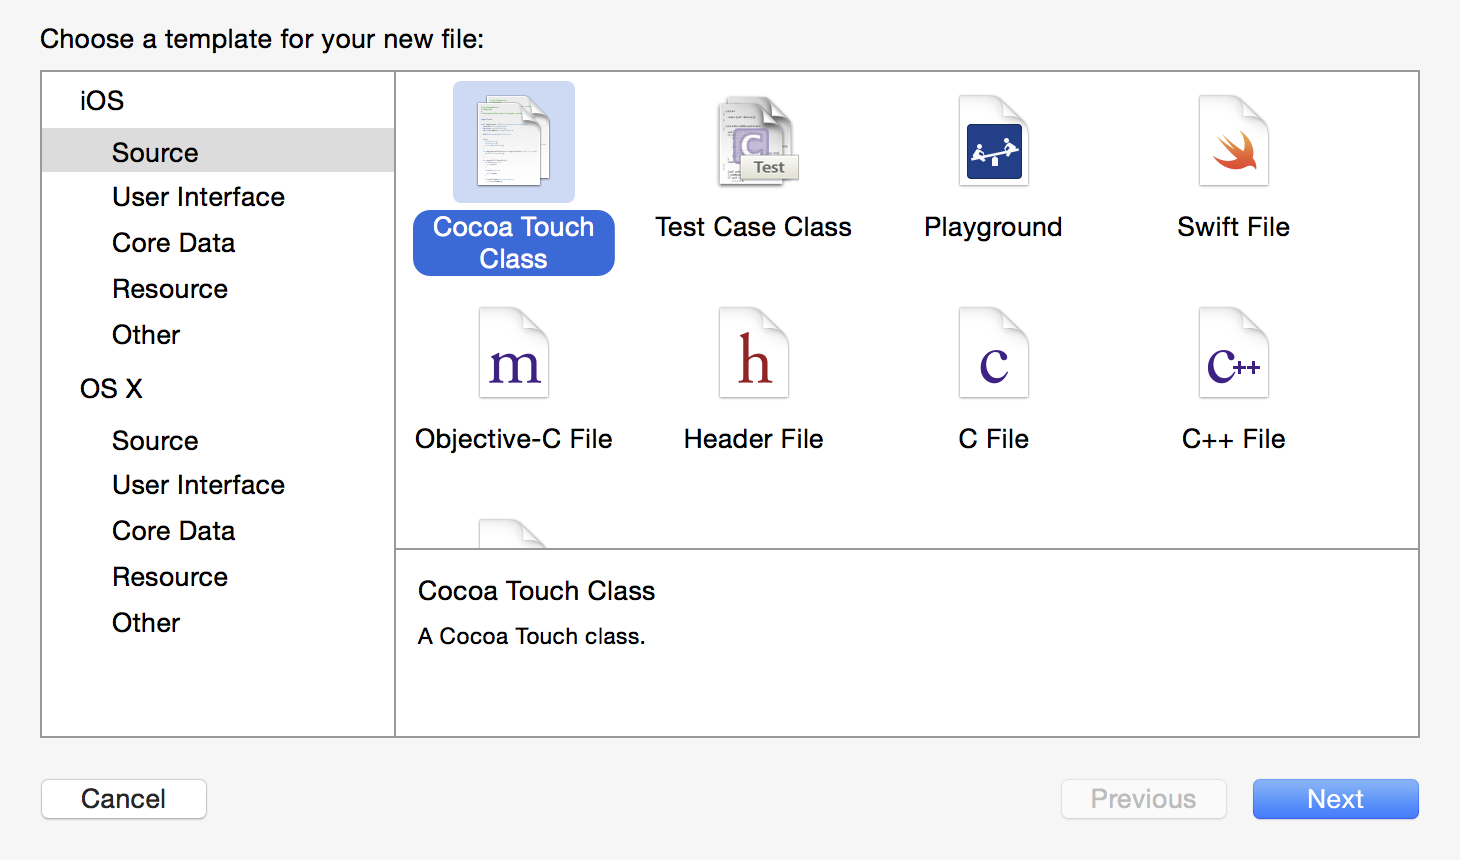Viewport: 1460px width, 860px height.
Task: Choose the C++ File template icon
Action: tap(1234, 353)
